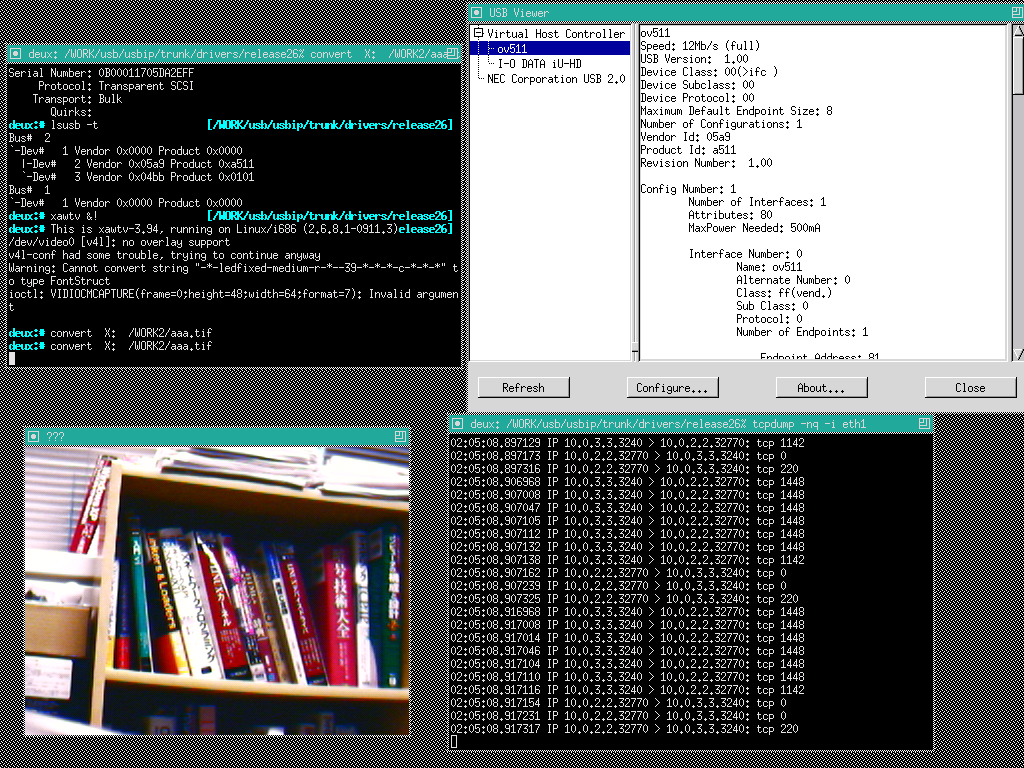Click the About... button
The height and width of the screenshot is (768, 1024).
(x=820, y=388)
